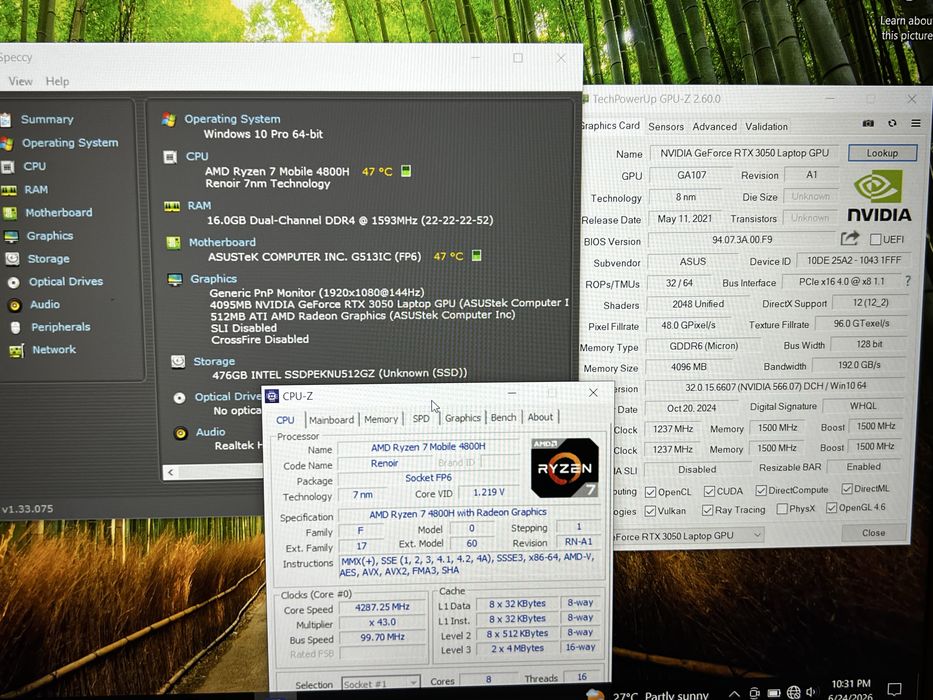
Task: Open the Graphics Card tab in GPU-Z
Action: point(609,126)
